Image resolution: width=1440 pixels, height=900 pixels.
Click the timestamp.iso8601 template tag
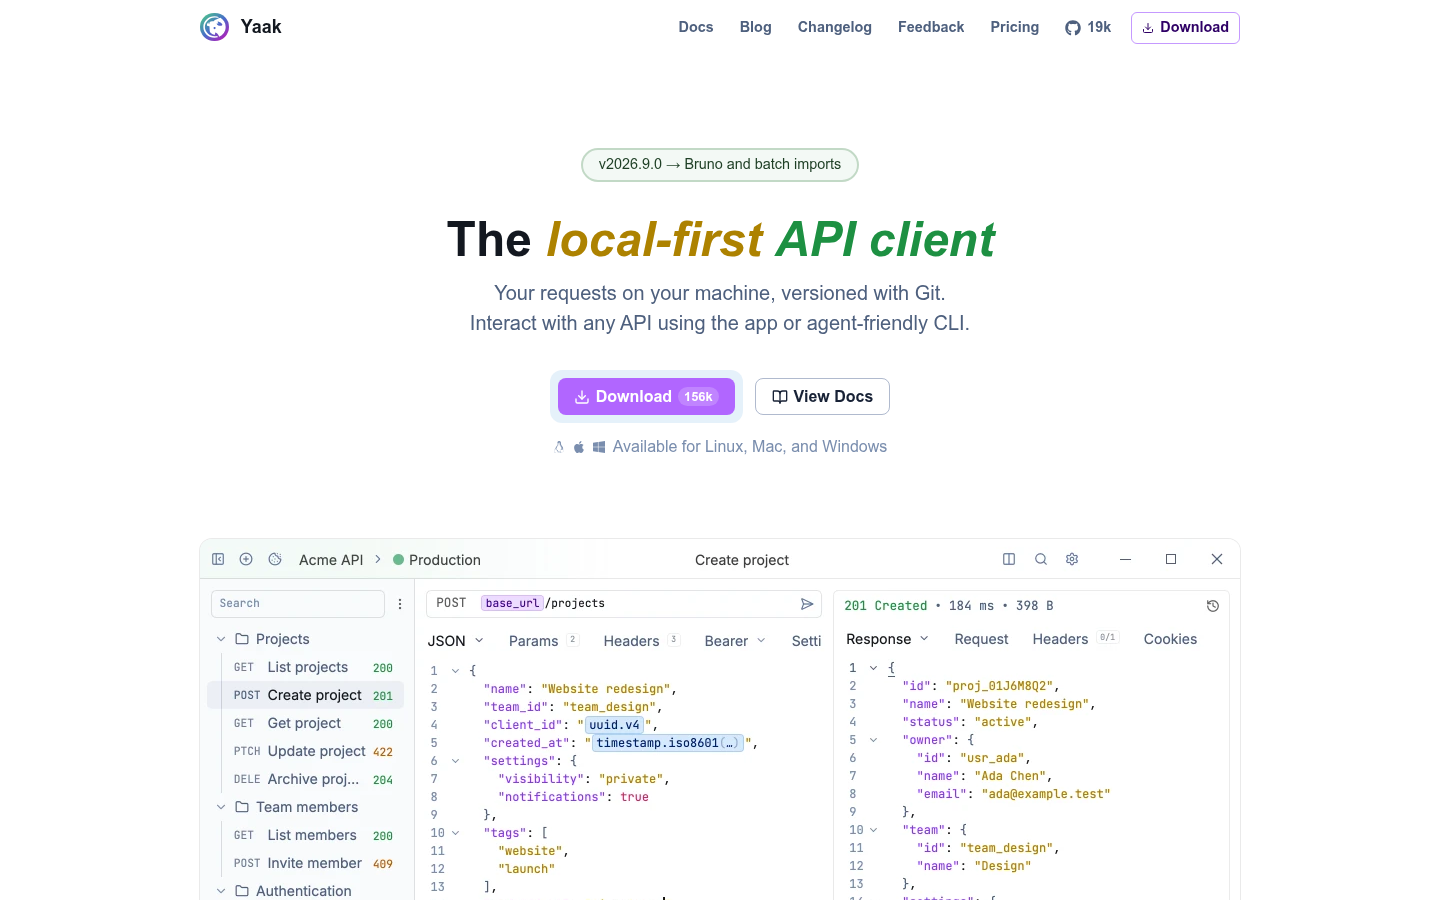coord(668,743)
